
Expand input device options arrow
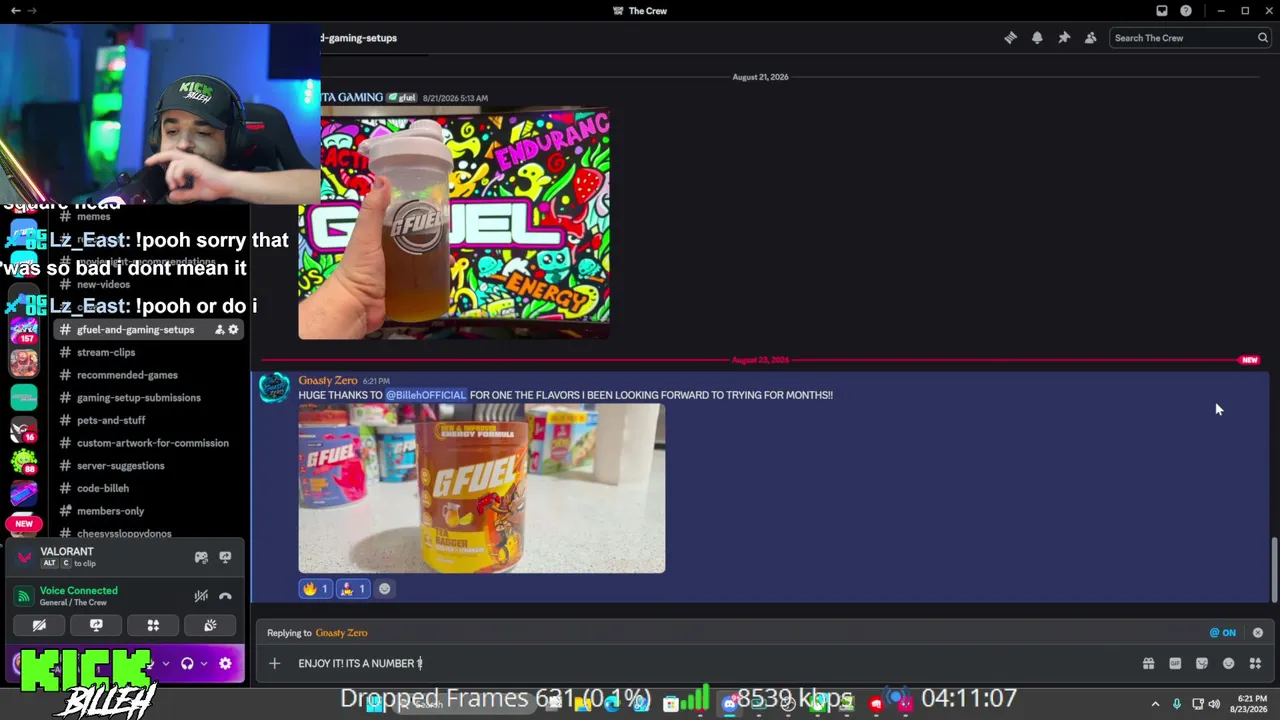[166, 663]
